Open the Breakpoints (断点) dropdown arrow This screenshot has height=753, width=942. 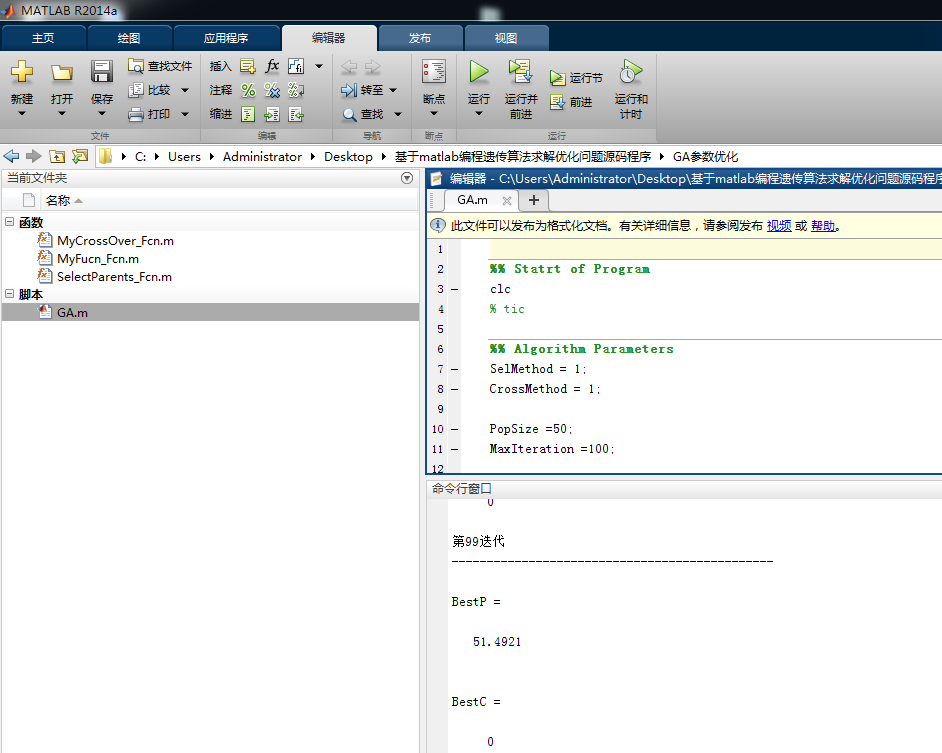coord(434,114)
